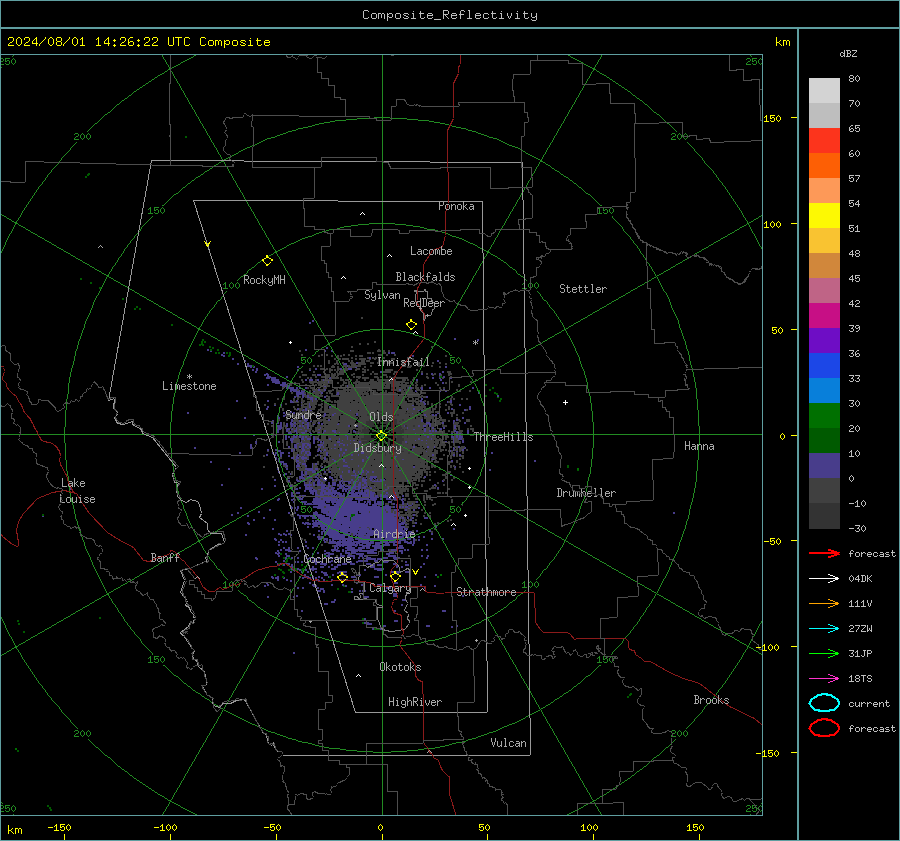Click the purple 39-36 dBZ swatch
The image size is (900, 841).
coord(824,341)
